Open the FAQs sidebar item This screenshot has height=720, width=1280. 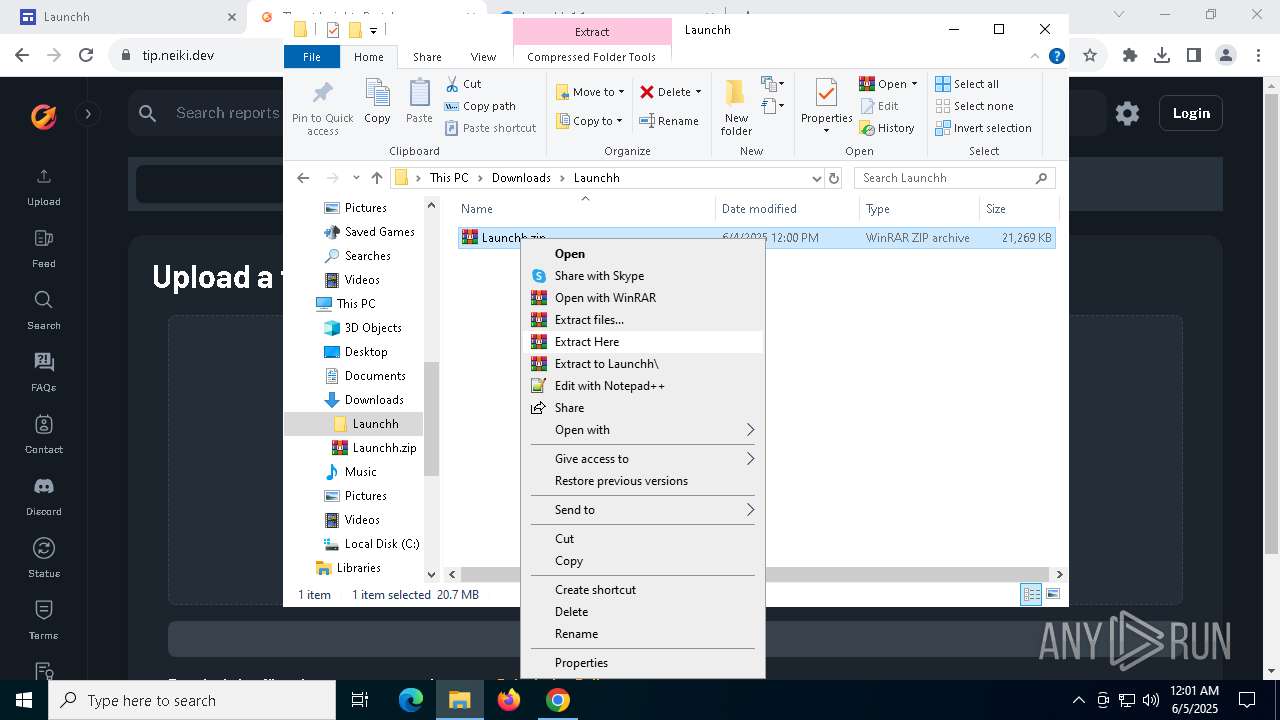tap(43, 373)
